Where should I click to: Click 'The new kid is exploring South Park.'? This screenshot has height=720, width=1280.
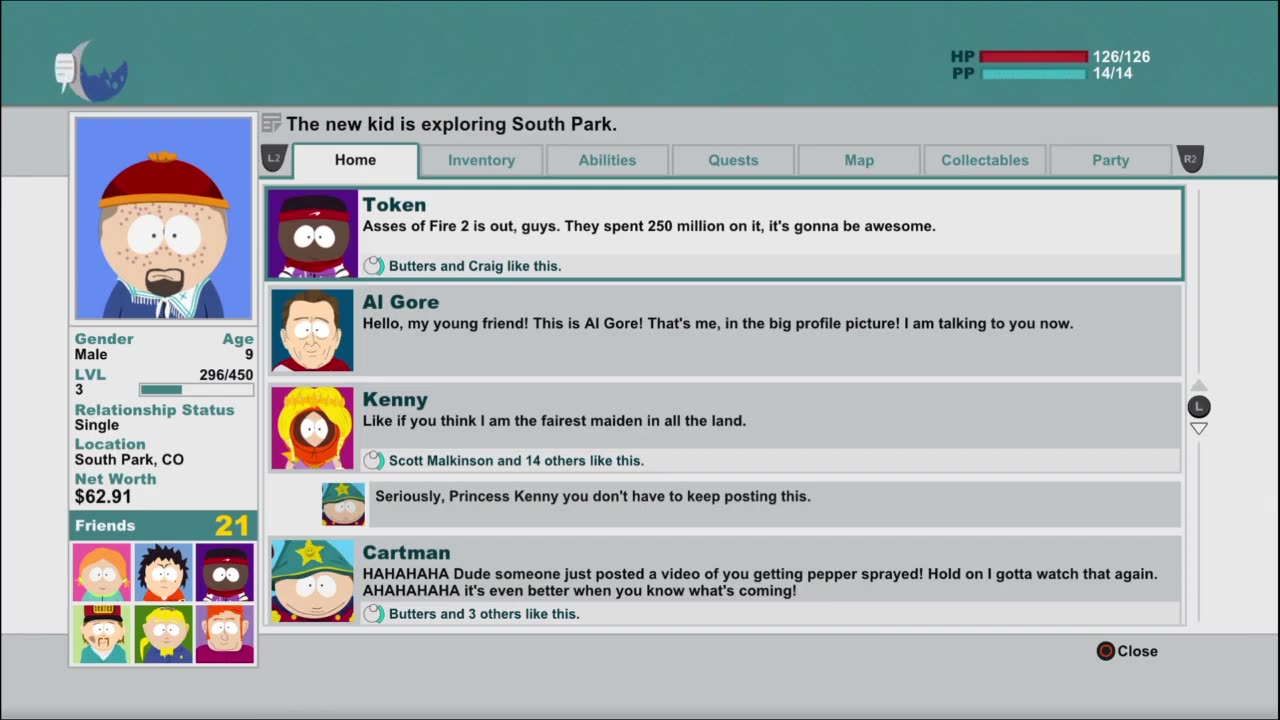[x=451, y=125]
